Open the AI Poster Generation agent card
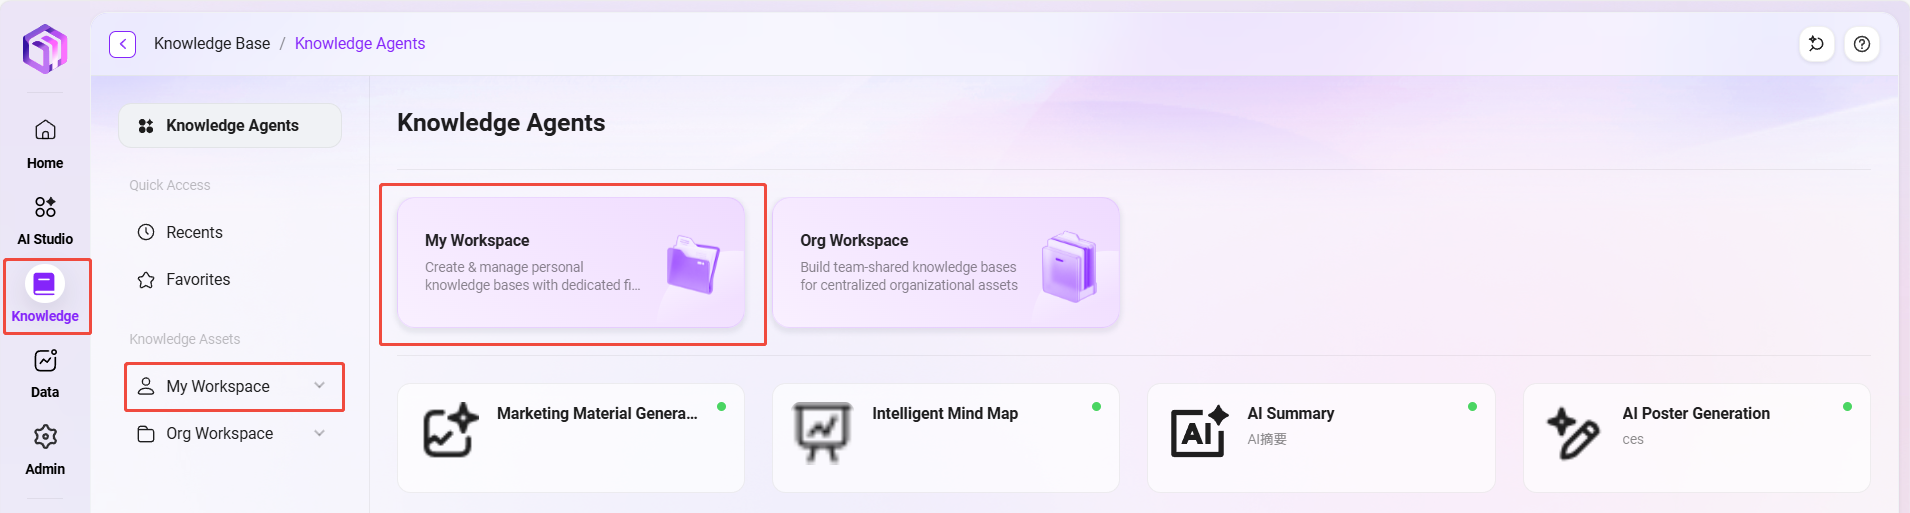Viewport: 1910px width, 513px height. 1696,438
